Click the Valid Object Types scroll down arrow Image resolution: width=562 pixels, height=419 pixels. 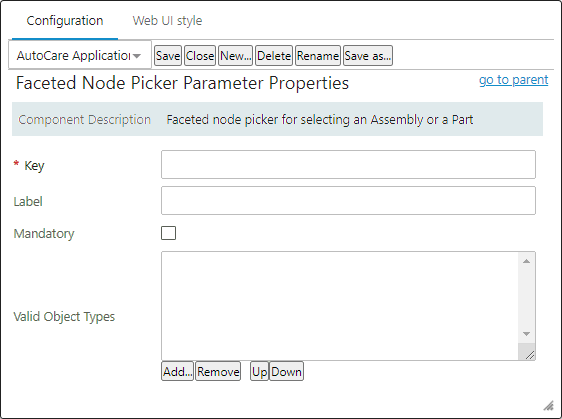click(x=527, y=334)
